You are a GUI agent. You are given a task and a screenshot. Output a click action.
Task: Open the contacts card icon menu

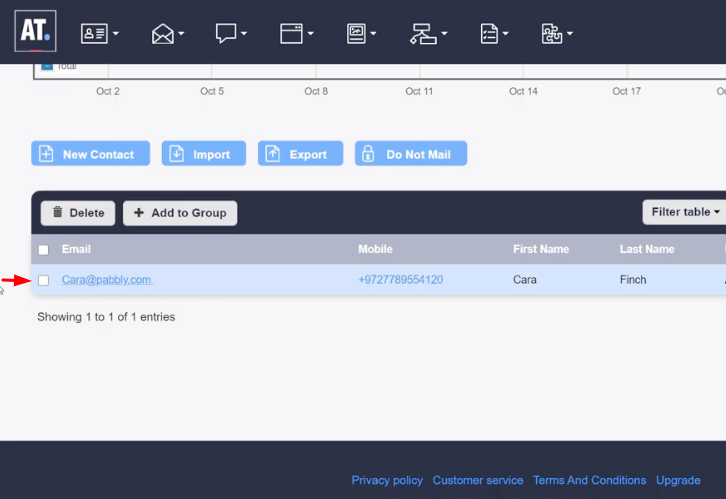click(94, 34)
